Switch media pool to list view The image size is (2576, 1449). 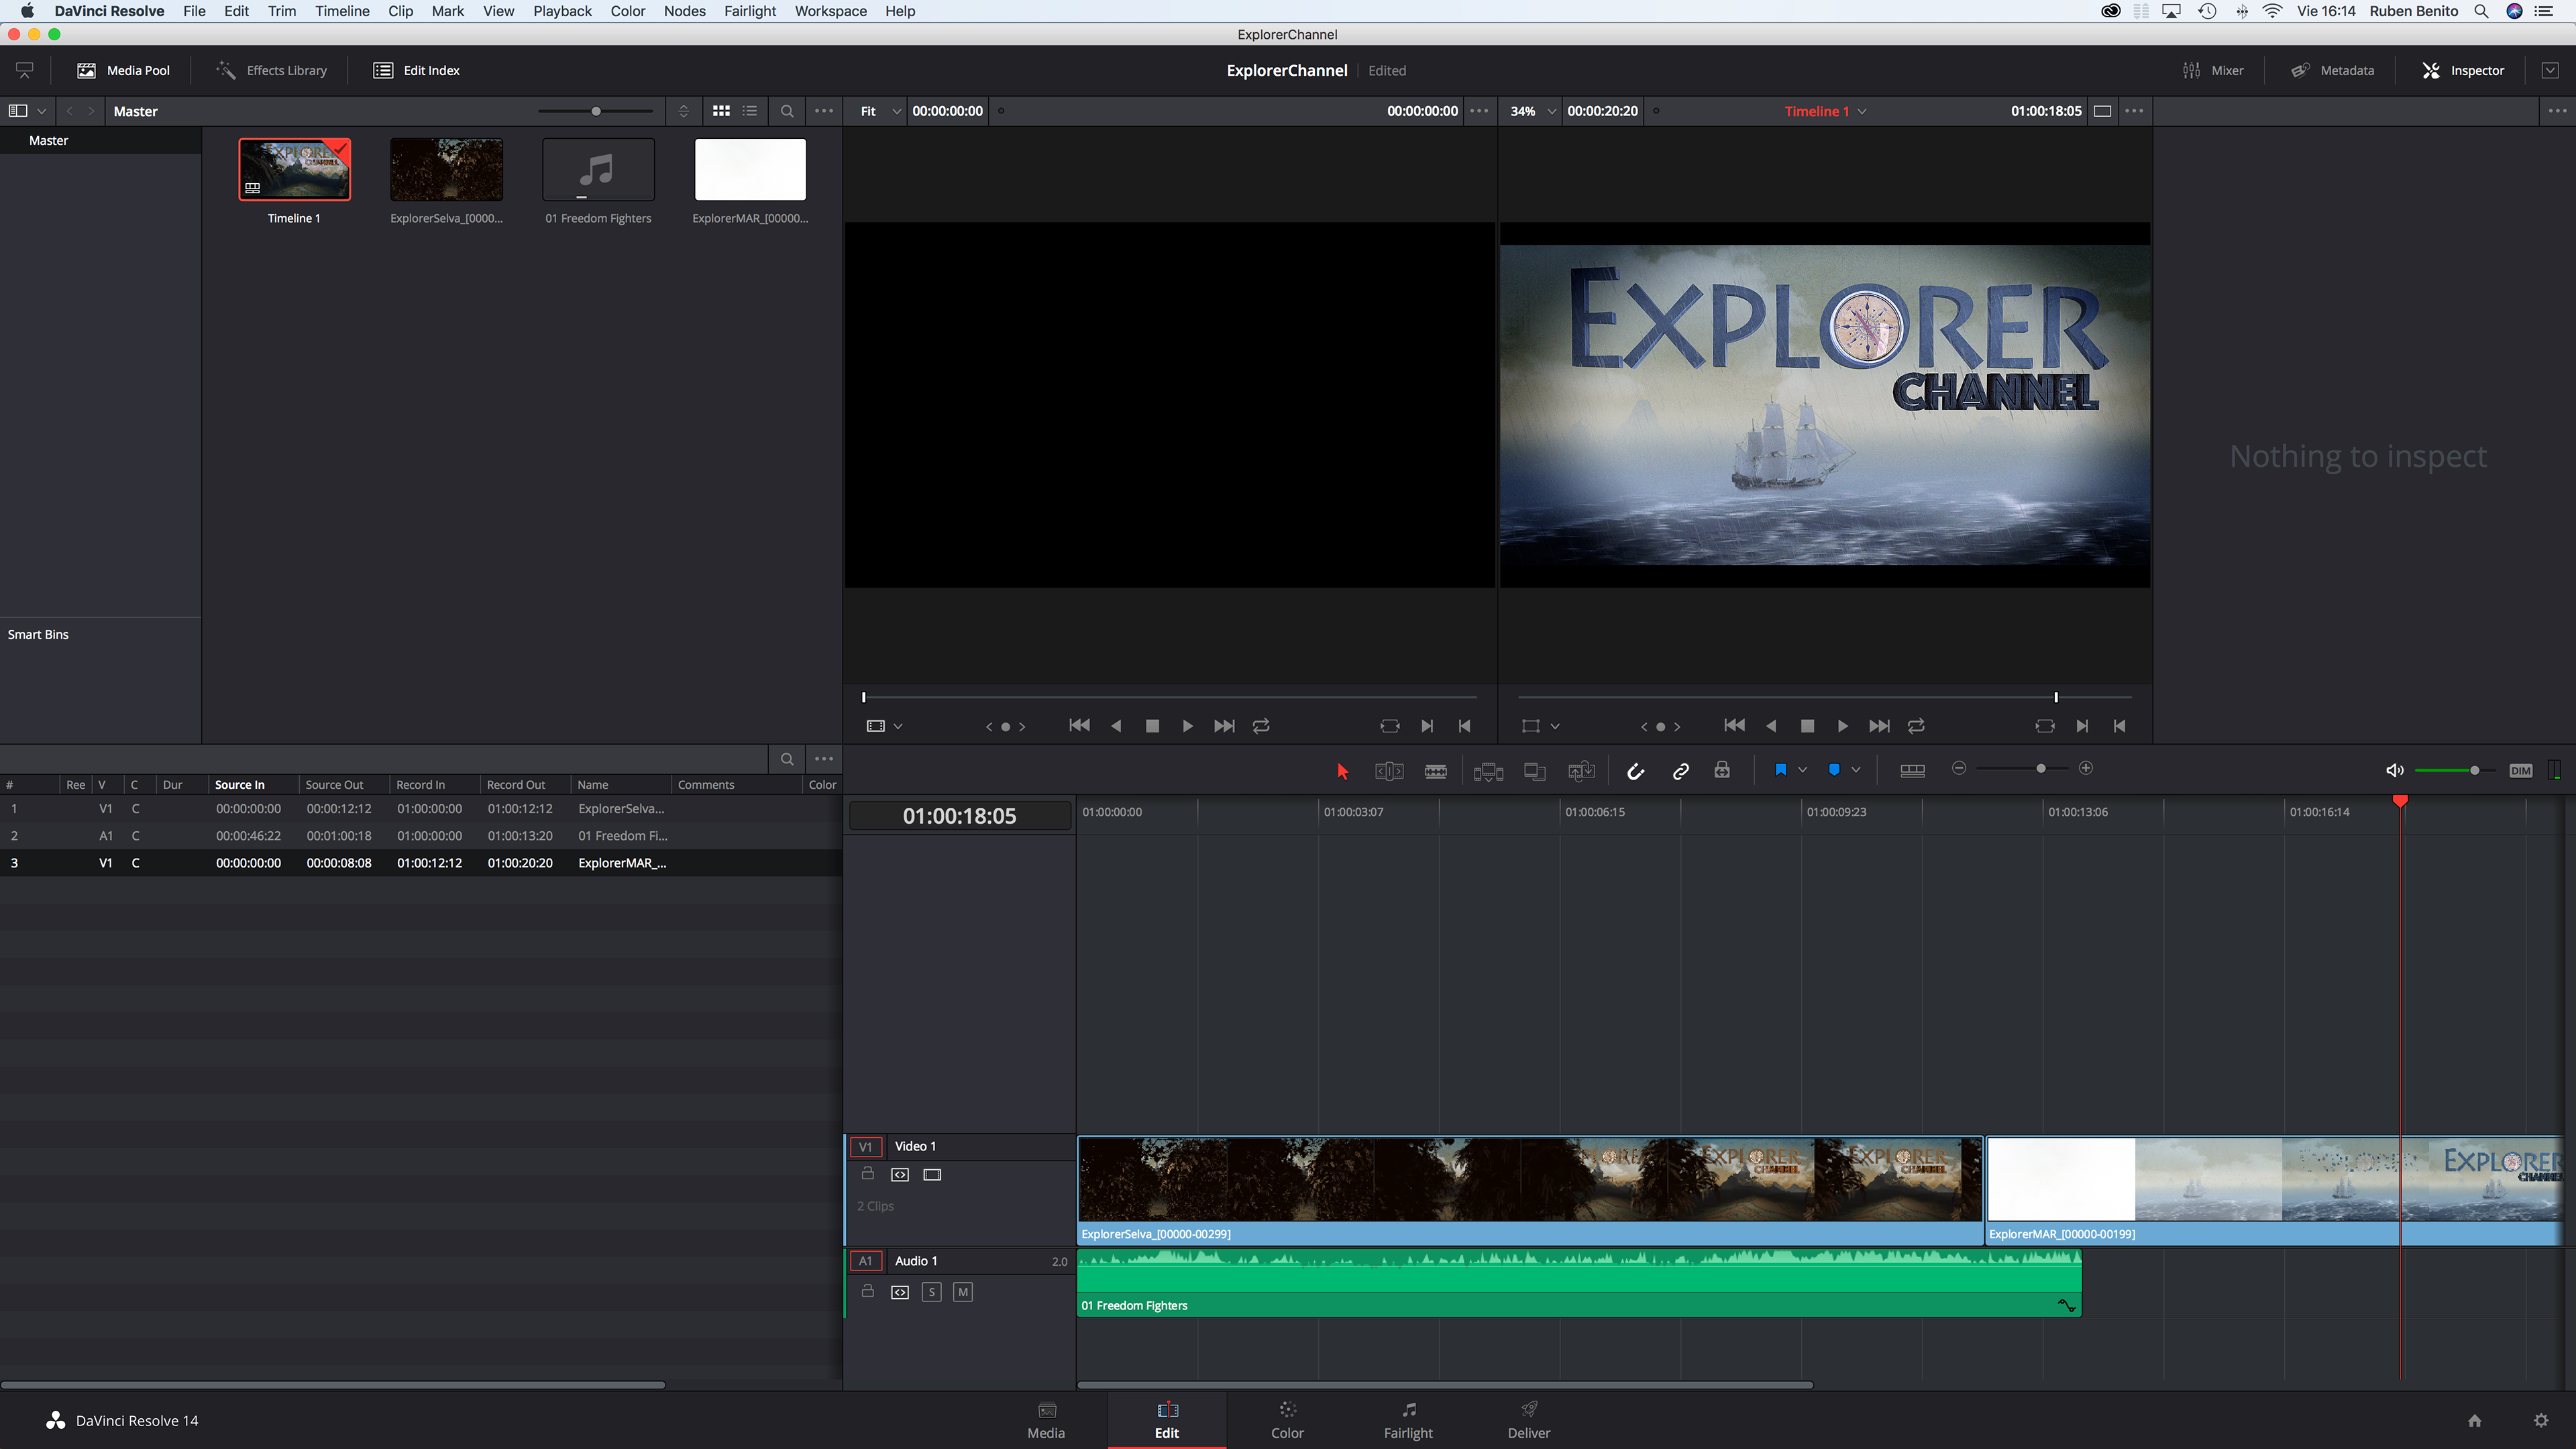[x=750, y=111]
